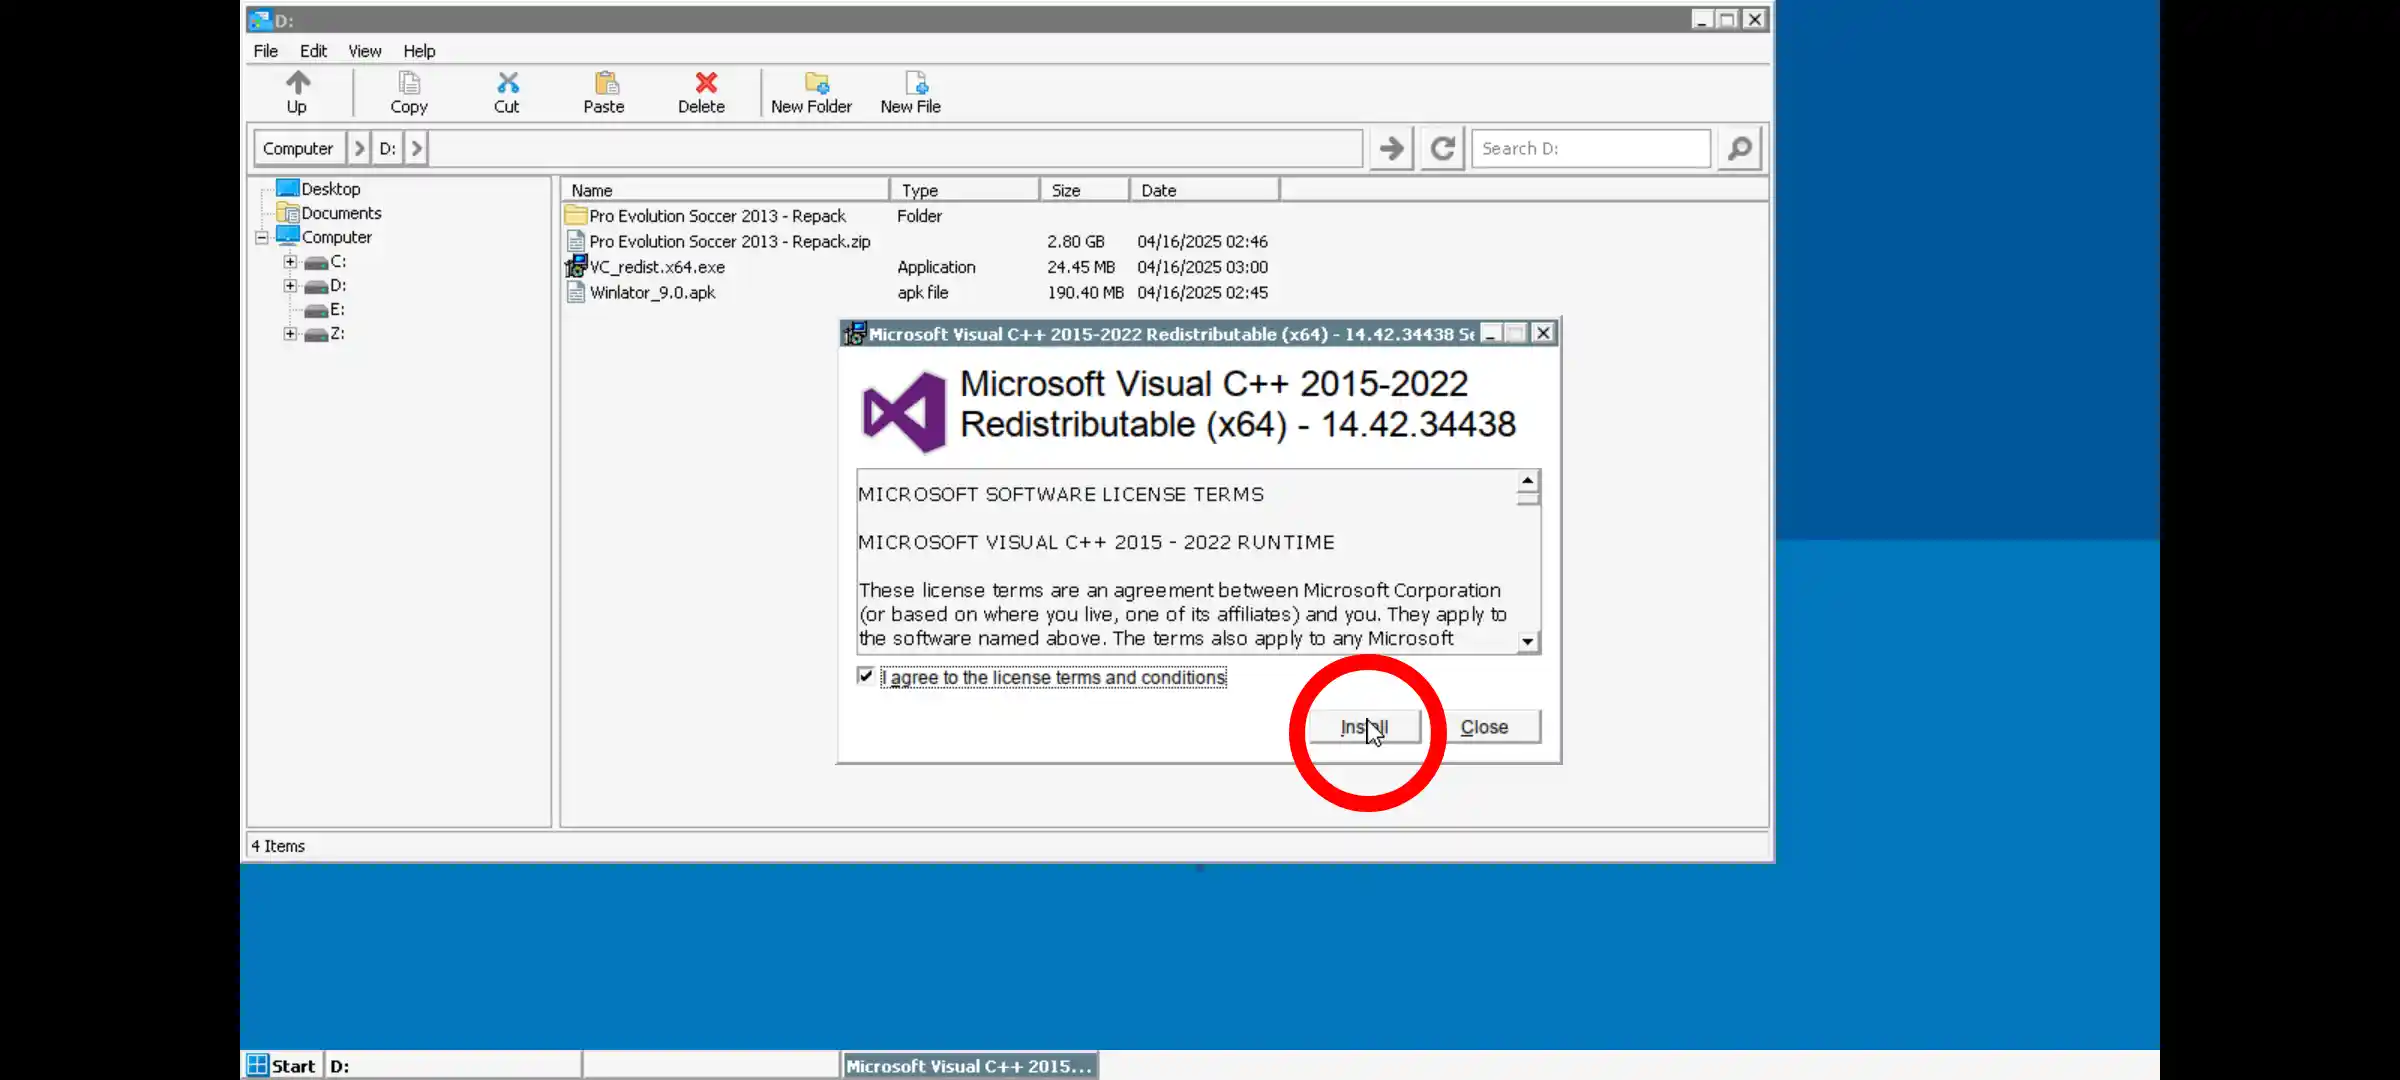Image resolution: width=2400 pixels, height=1080 pixels.
Task: Uncheck 'I agree to the license terms and conditions'
Action: tap(864, 677)
